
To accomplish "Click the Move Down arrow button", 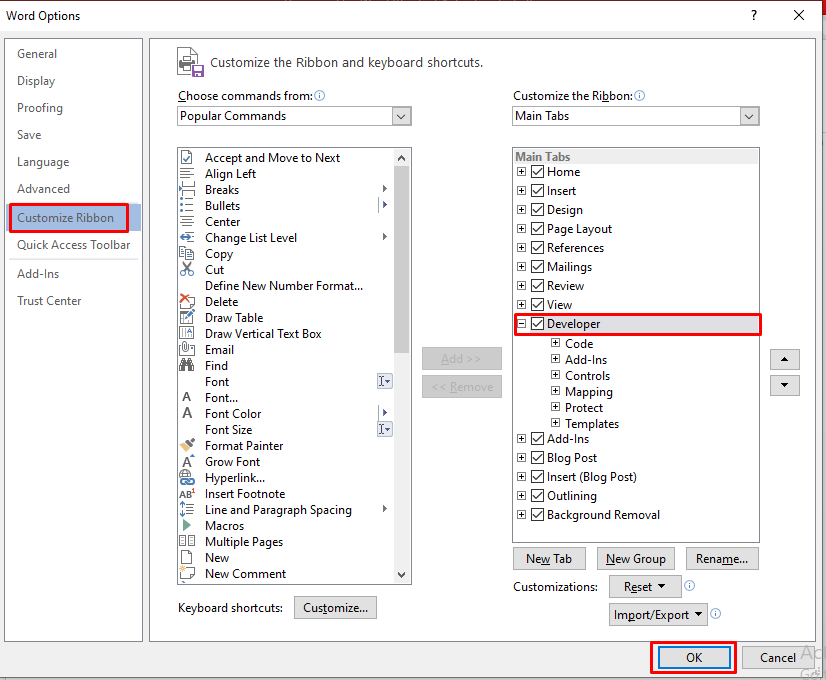I will click(x=784, y=385).
